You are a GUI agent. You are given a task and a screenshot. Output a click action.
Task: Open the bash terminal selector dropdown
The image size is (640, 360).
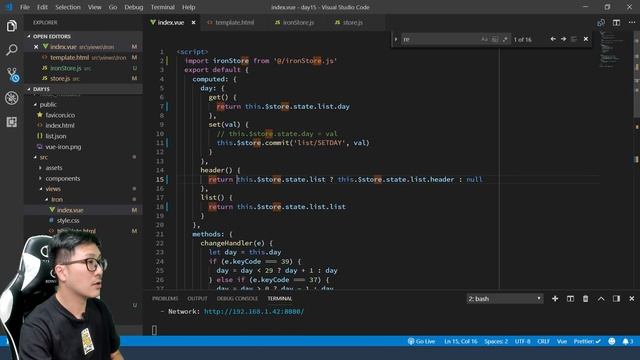point(504,299)
